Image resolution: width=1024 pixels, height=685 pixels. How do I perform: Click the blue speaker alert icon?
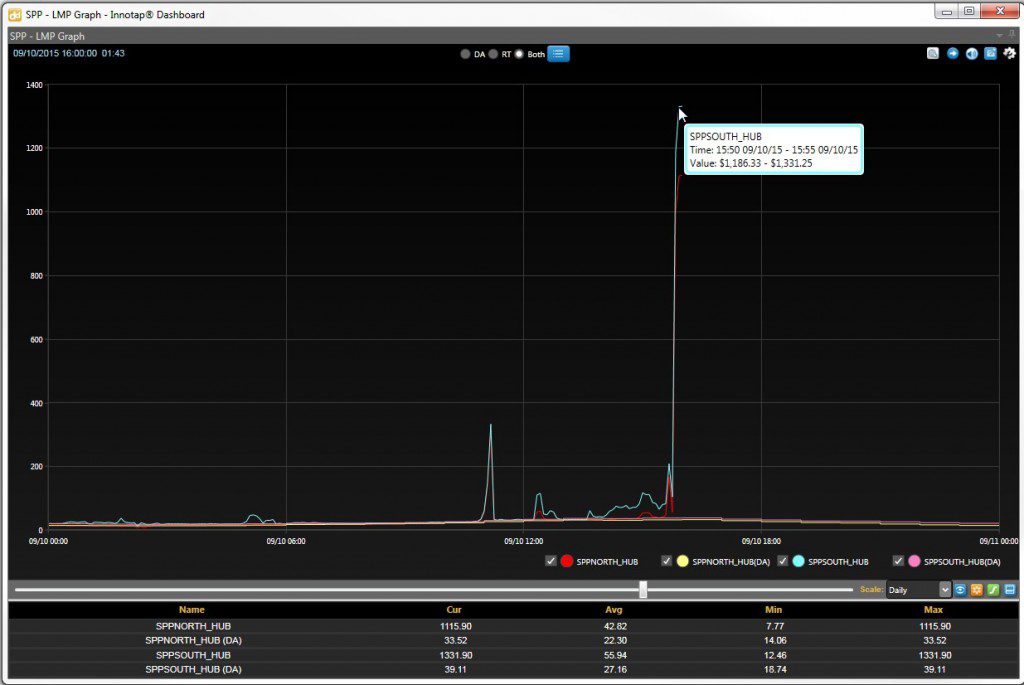point(972,53)
